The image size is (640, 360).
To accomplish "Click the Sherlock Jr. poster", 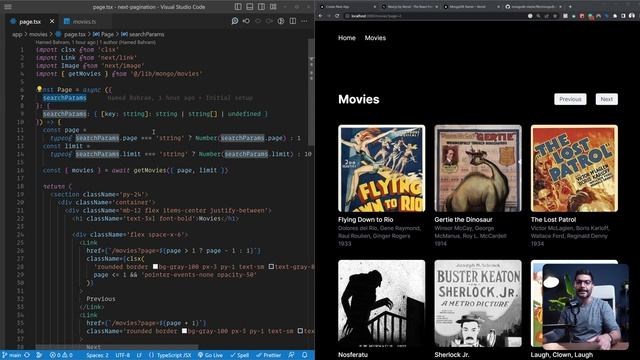I will (x=478, y=304).
